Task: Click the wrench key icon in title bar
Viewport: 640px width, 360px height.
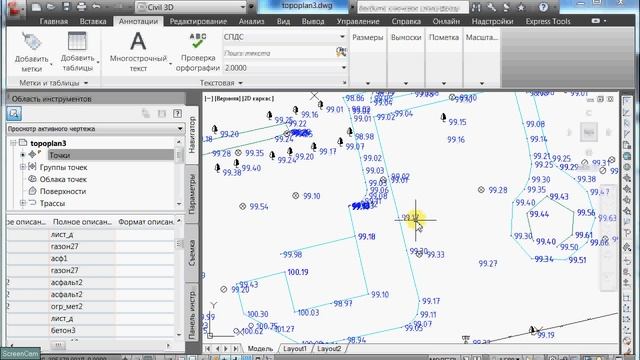Action: 491,7
